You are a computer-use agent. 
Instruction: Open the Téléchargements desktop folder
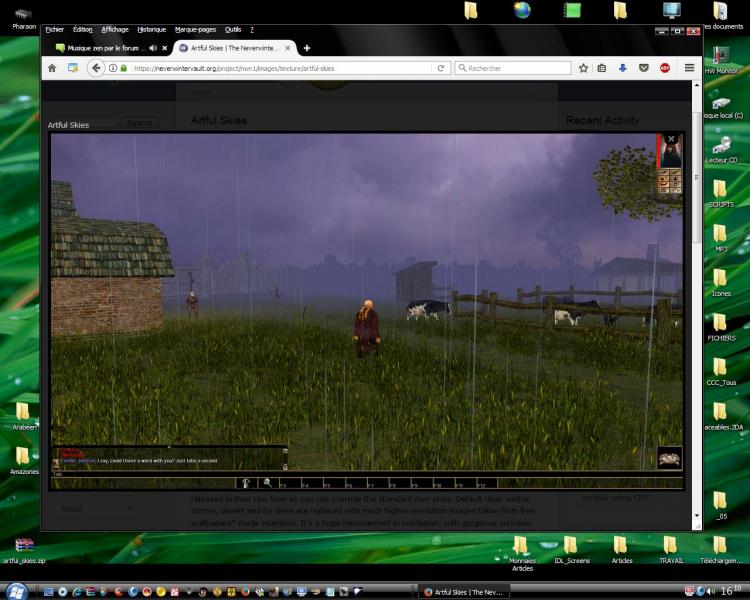point(720,550)
